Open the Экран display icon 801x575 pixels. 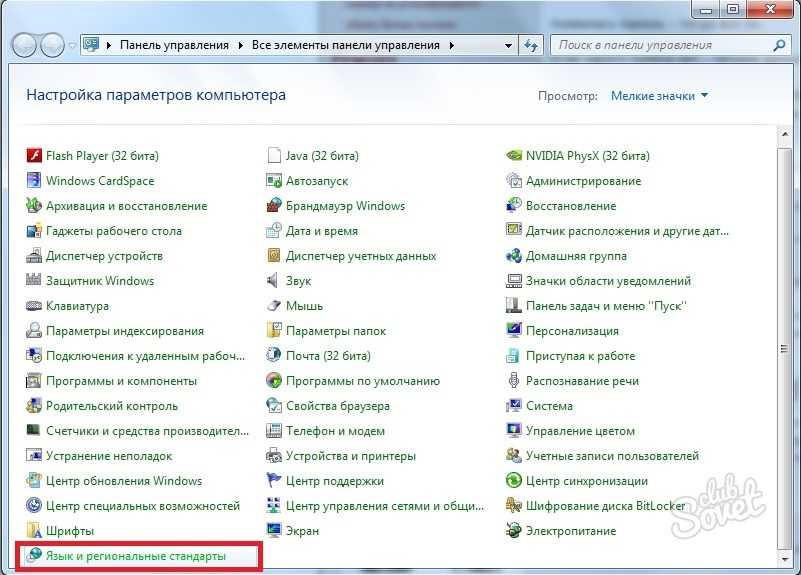[x=274, y=531]
